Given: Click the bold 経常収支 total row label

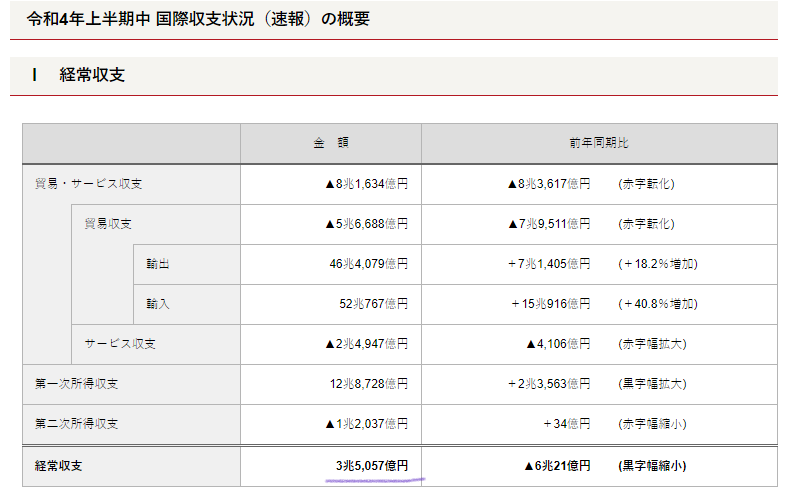Looking at the screenshot, I should [x=61, y=465].
